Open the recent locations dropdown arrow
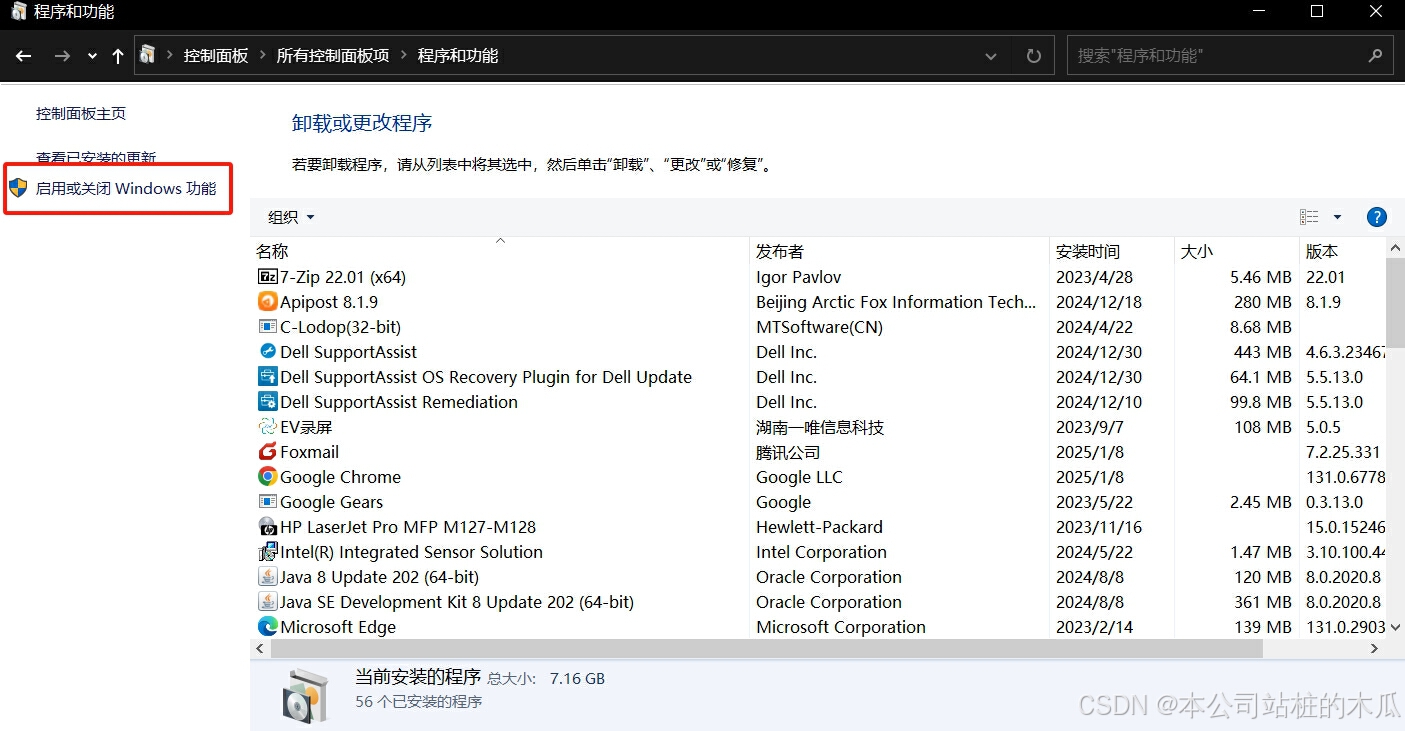Screen dimensions: 1405x731 (92, 57)
